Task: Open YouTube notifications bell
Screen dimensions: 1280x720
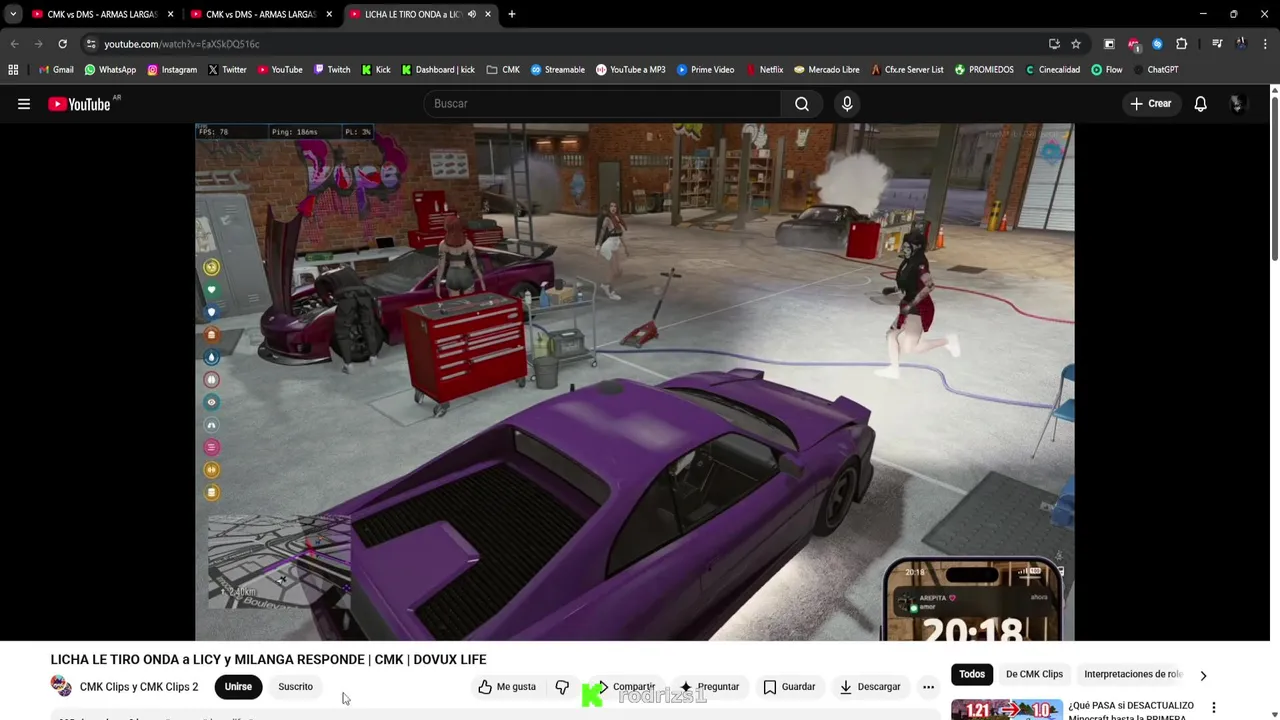Action: click(x=1200, y=104)
